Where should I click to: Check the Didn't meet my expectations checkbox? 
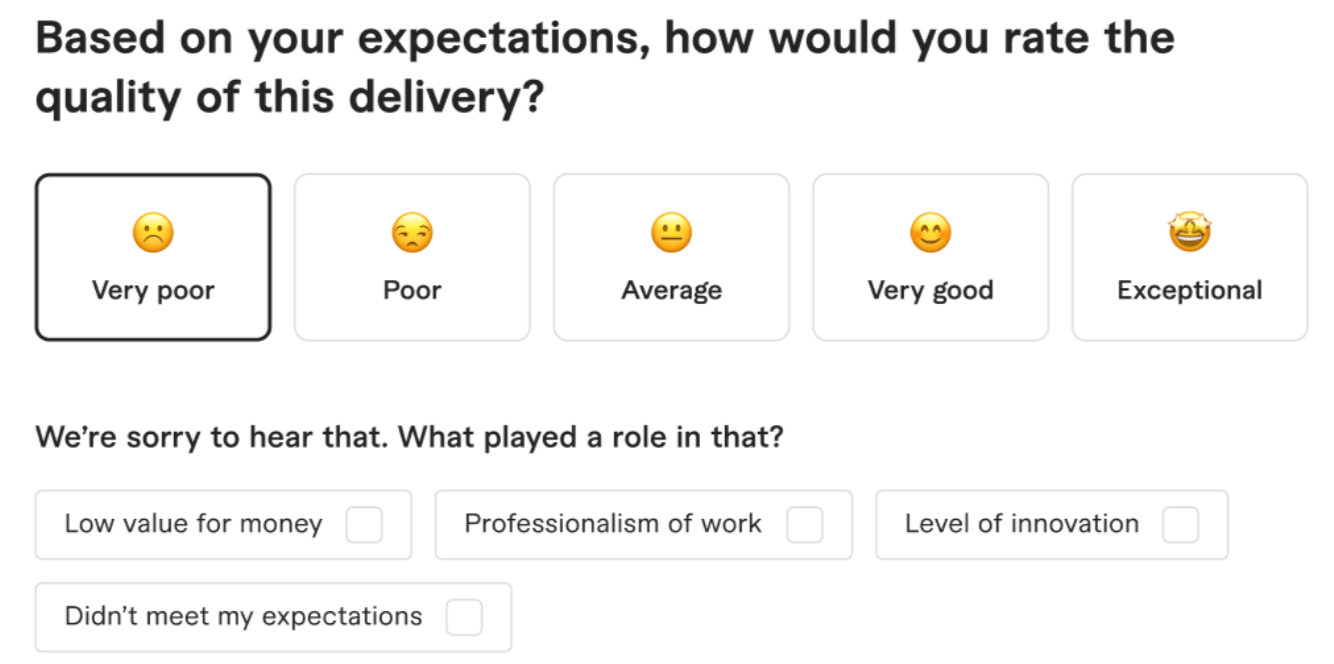click(464, 617)
